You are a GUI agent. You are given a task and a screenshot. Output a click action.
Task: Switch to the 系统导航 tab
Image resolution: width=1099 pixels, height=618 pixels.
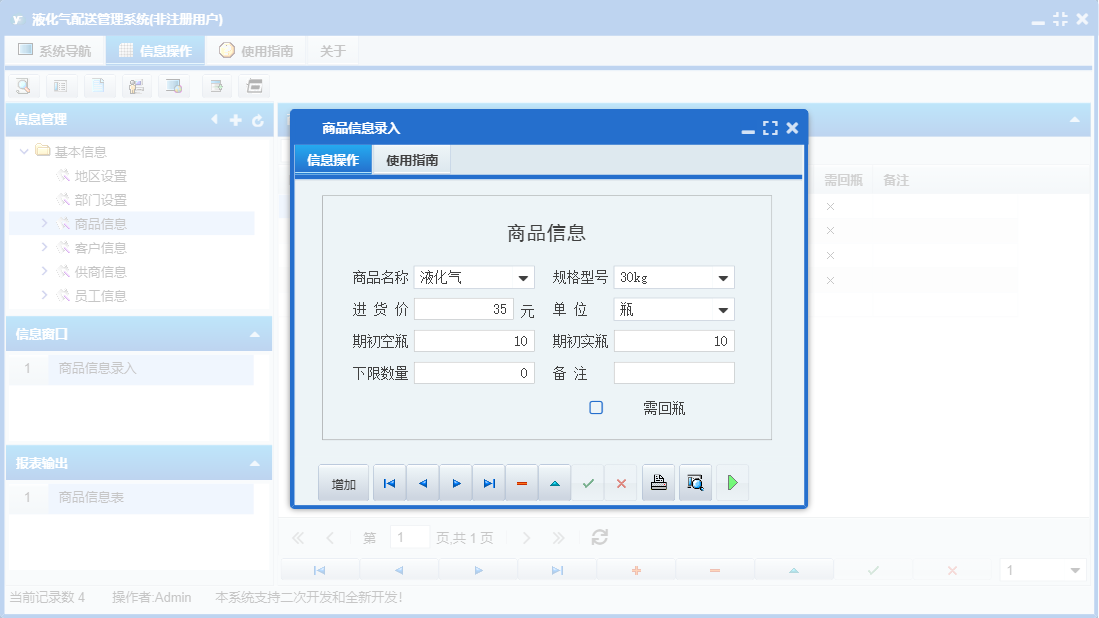(55, 49)
